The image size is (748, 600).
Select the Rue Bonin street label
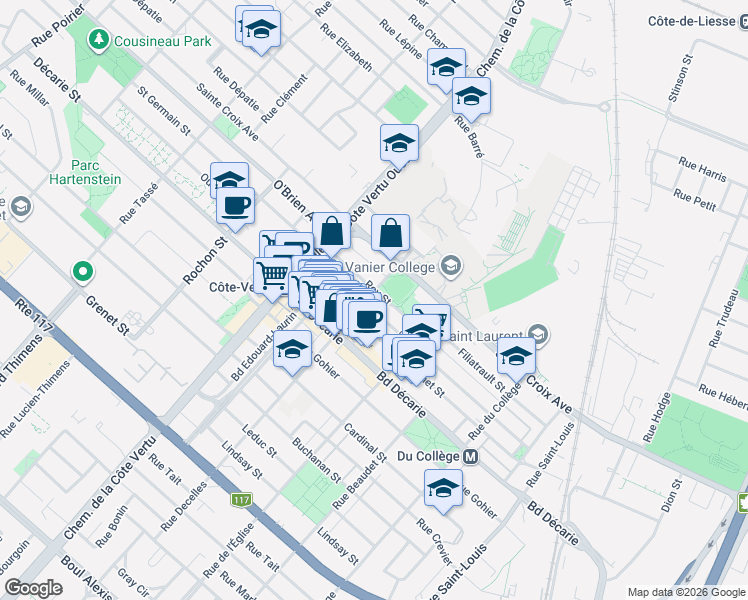(x=112, y=527)
